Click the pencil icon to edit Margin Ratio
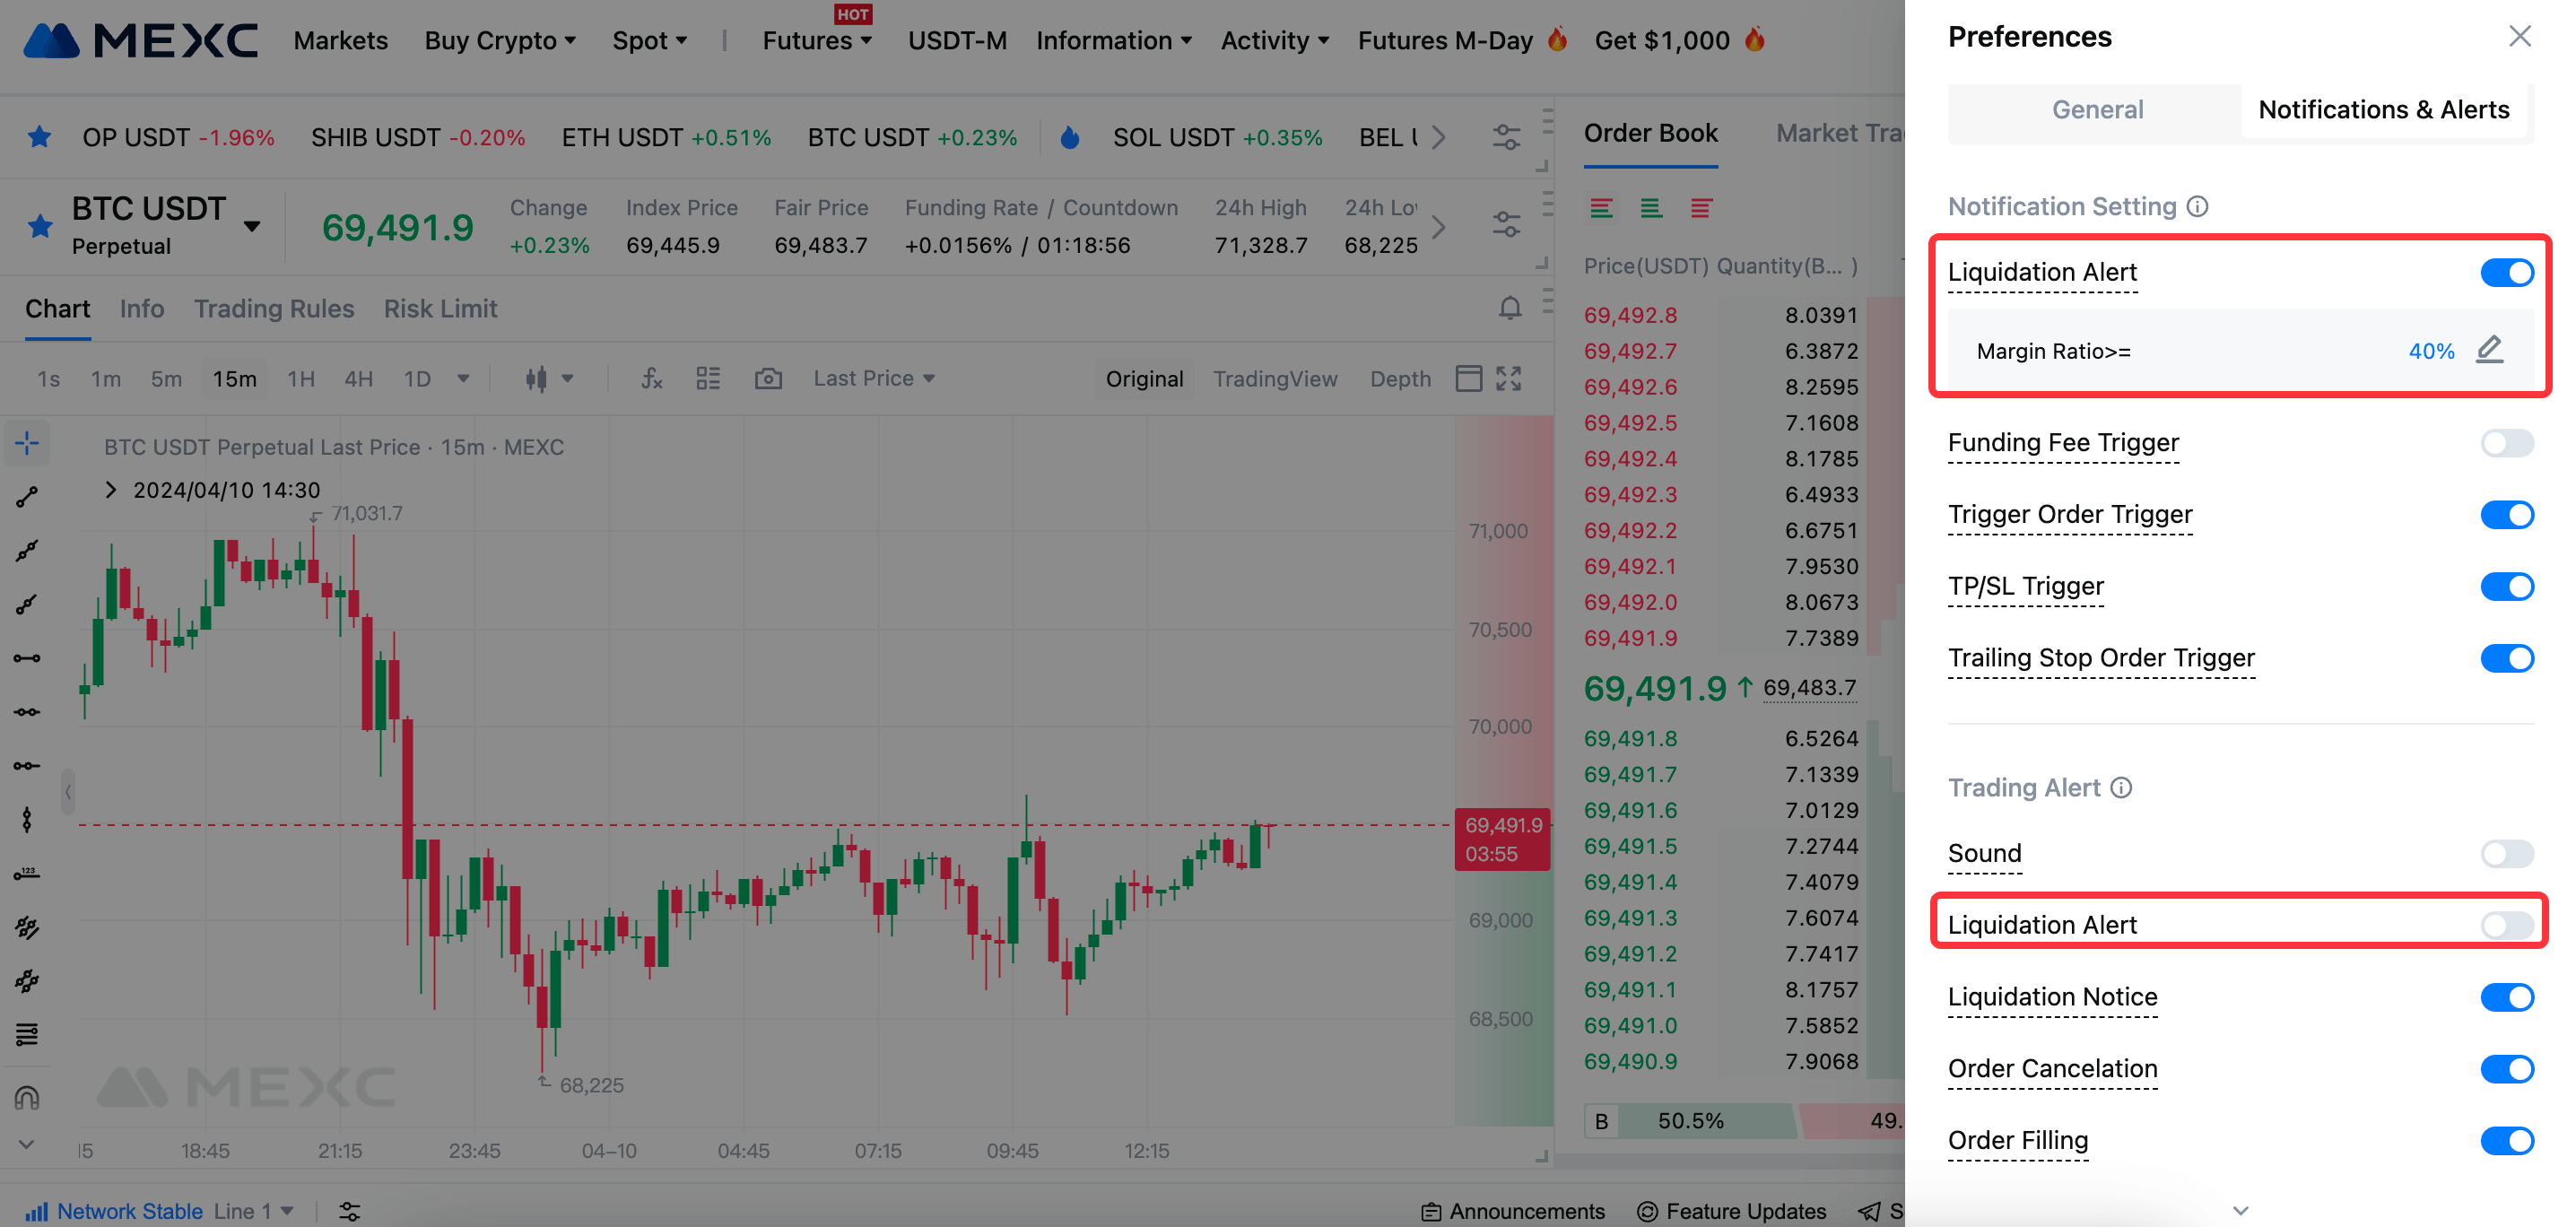Screen dimensions: 2576x1227 (x=2489, y=350)
